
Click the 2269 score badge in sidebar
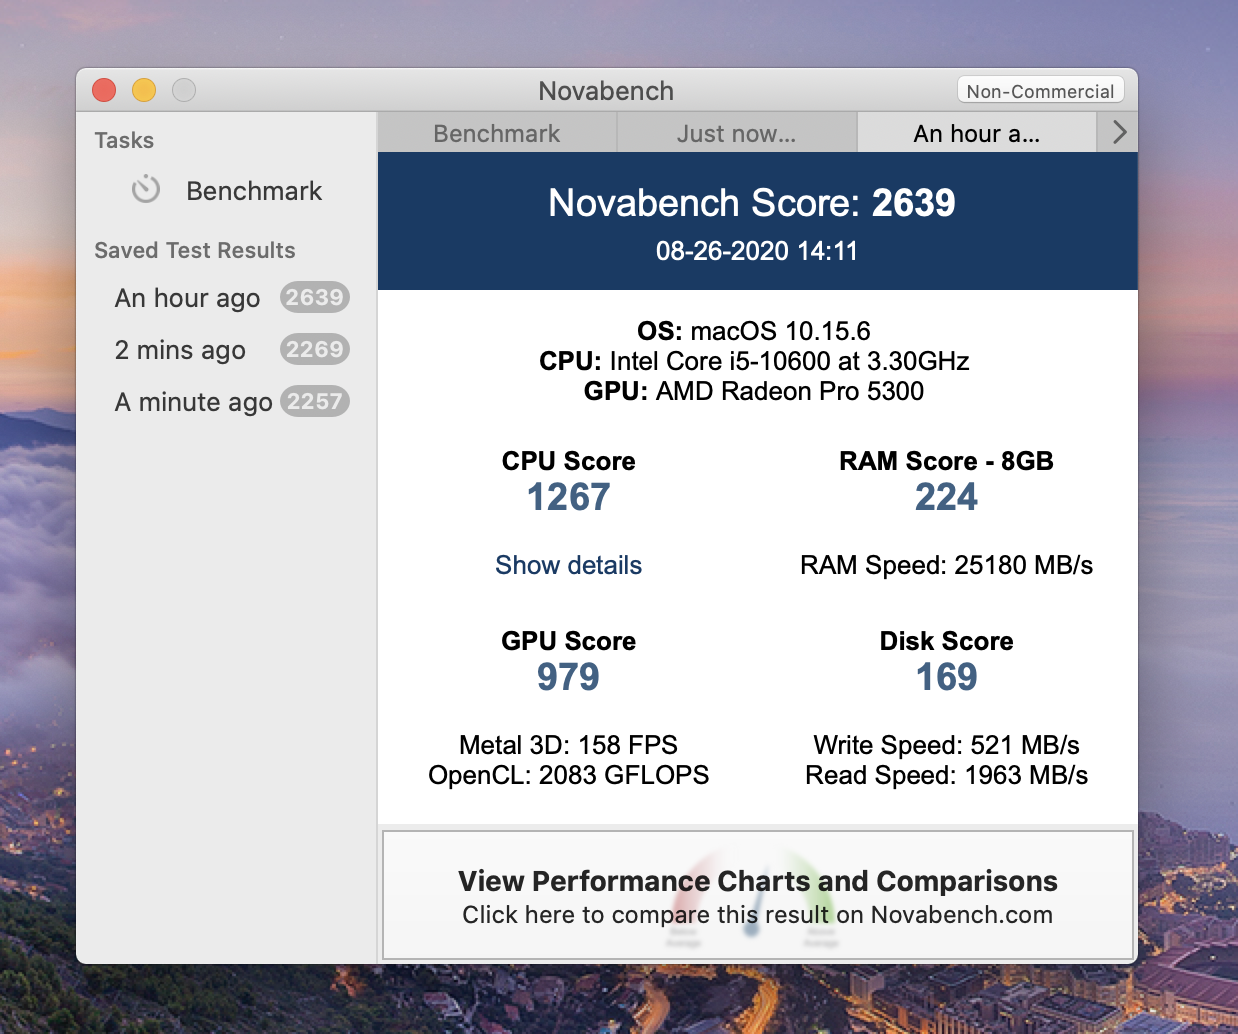coord(314,349)
